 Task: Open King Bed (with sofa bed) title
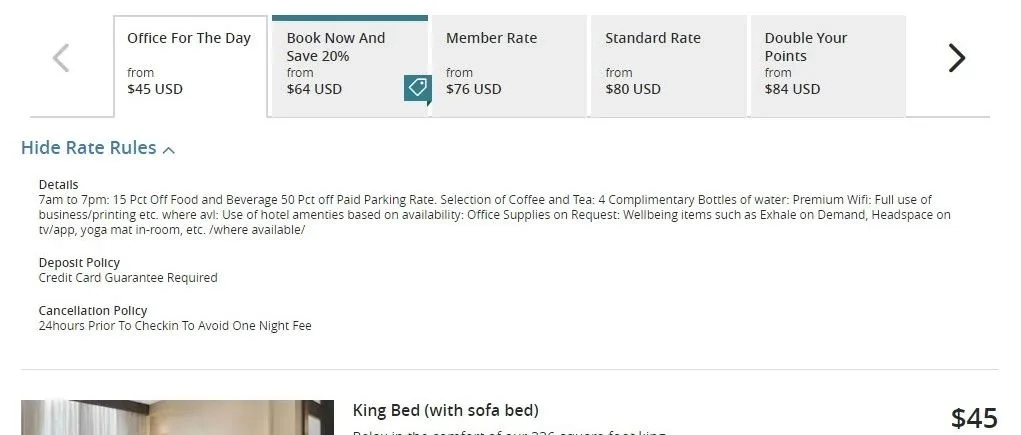click(445, 410)
